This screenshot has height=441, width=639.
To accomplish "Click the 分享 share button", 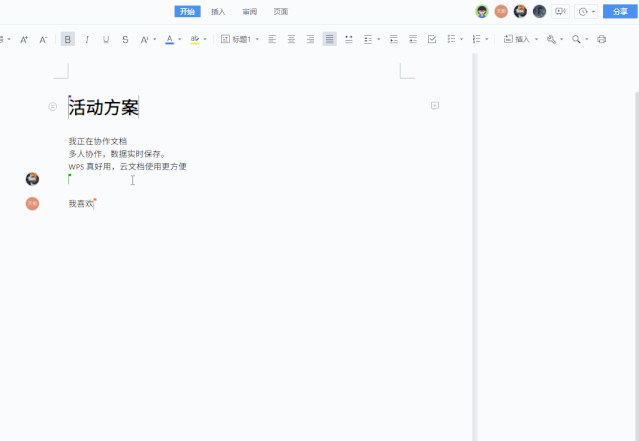I will point(620,11).
